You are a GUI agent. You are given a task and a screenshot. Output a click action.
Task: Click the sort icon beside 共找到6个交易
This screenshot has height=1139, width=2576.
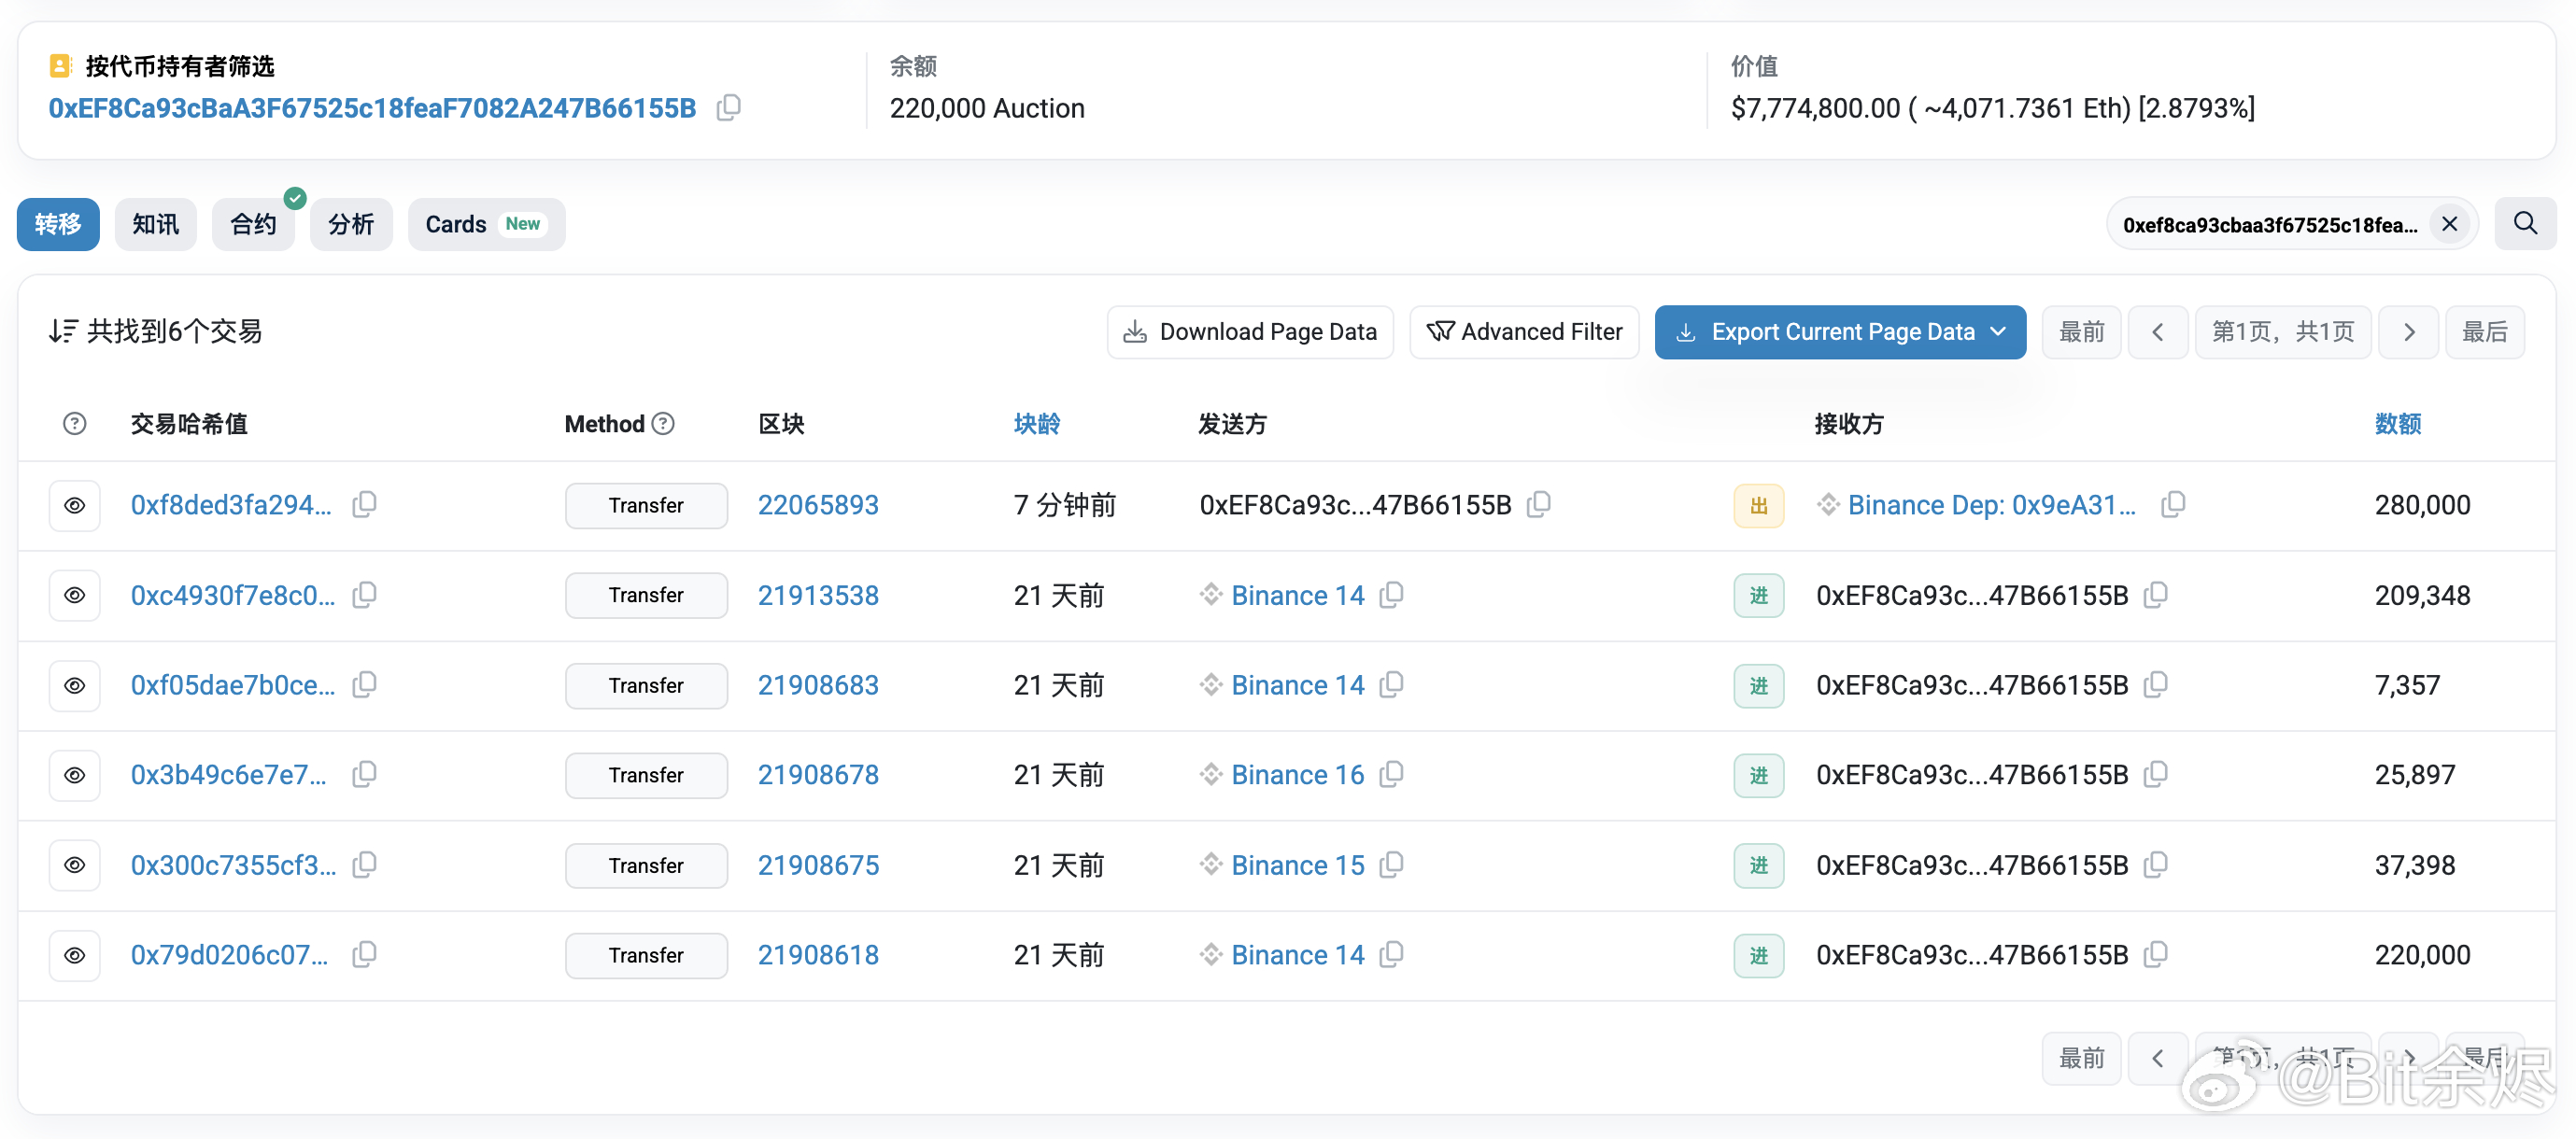pyautogui.click(x=63, y=331)
